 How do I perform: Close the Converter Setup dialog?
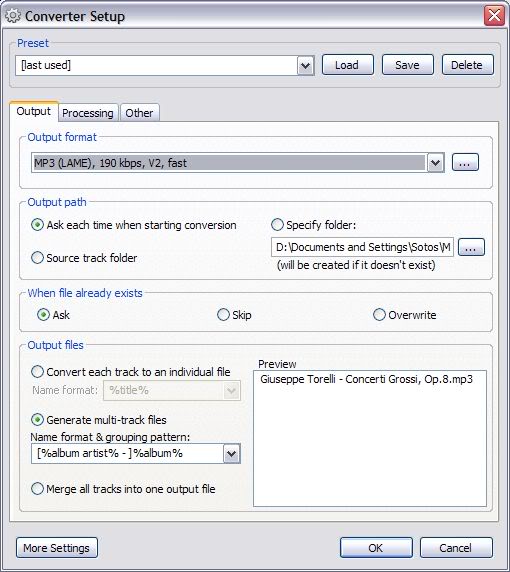click(494, 16)
